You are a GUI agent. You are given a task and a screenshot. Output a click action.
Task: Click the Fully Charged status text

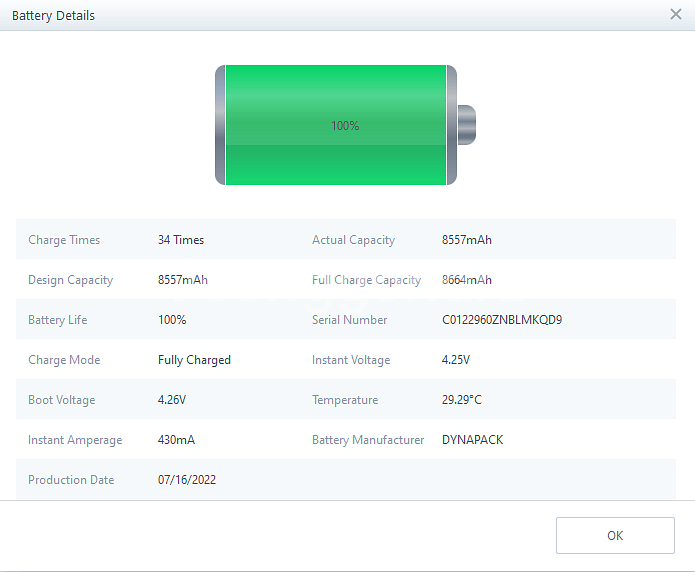tap(194, 360)
